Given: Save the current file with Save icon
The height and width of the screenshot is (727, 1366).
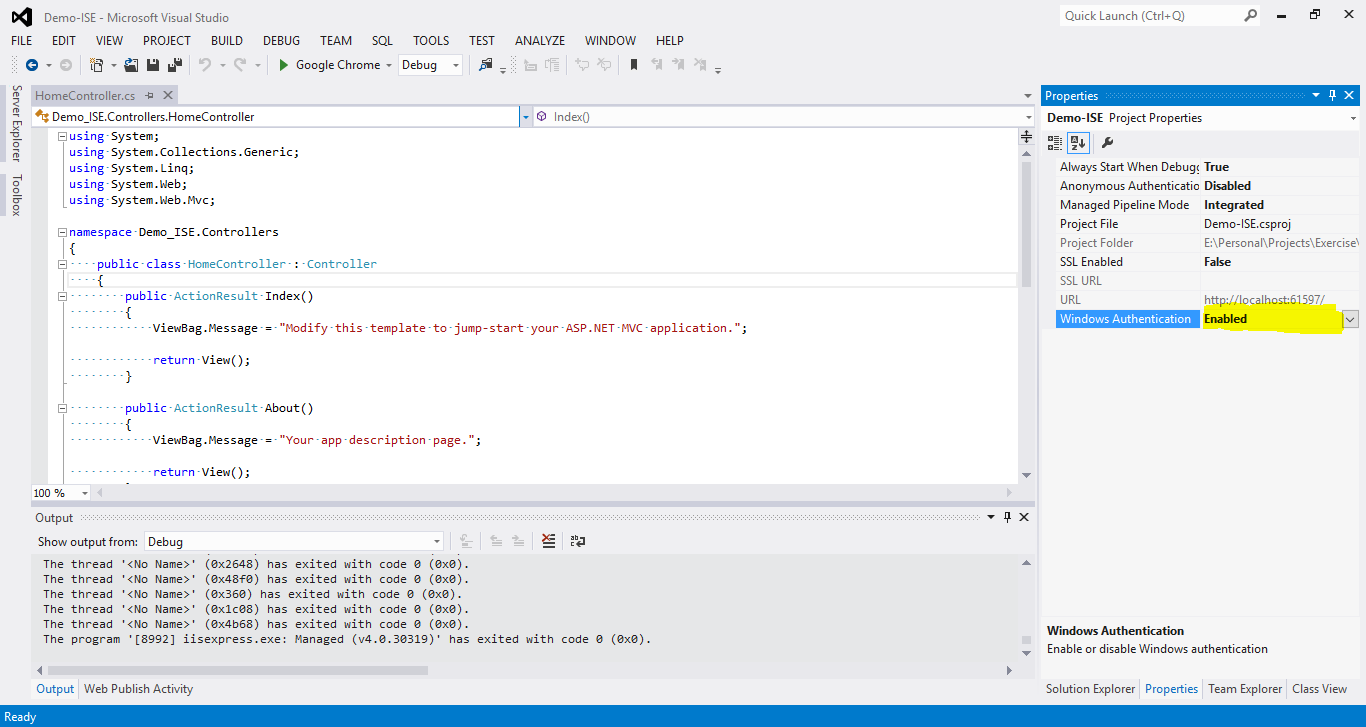Looking at the screenshot, I should pyautogui.click(x=153, y=65).
